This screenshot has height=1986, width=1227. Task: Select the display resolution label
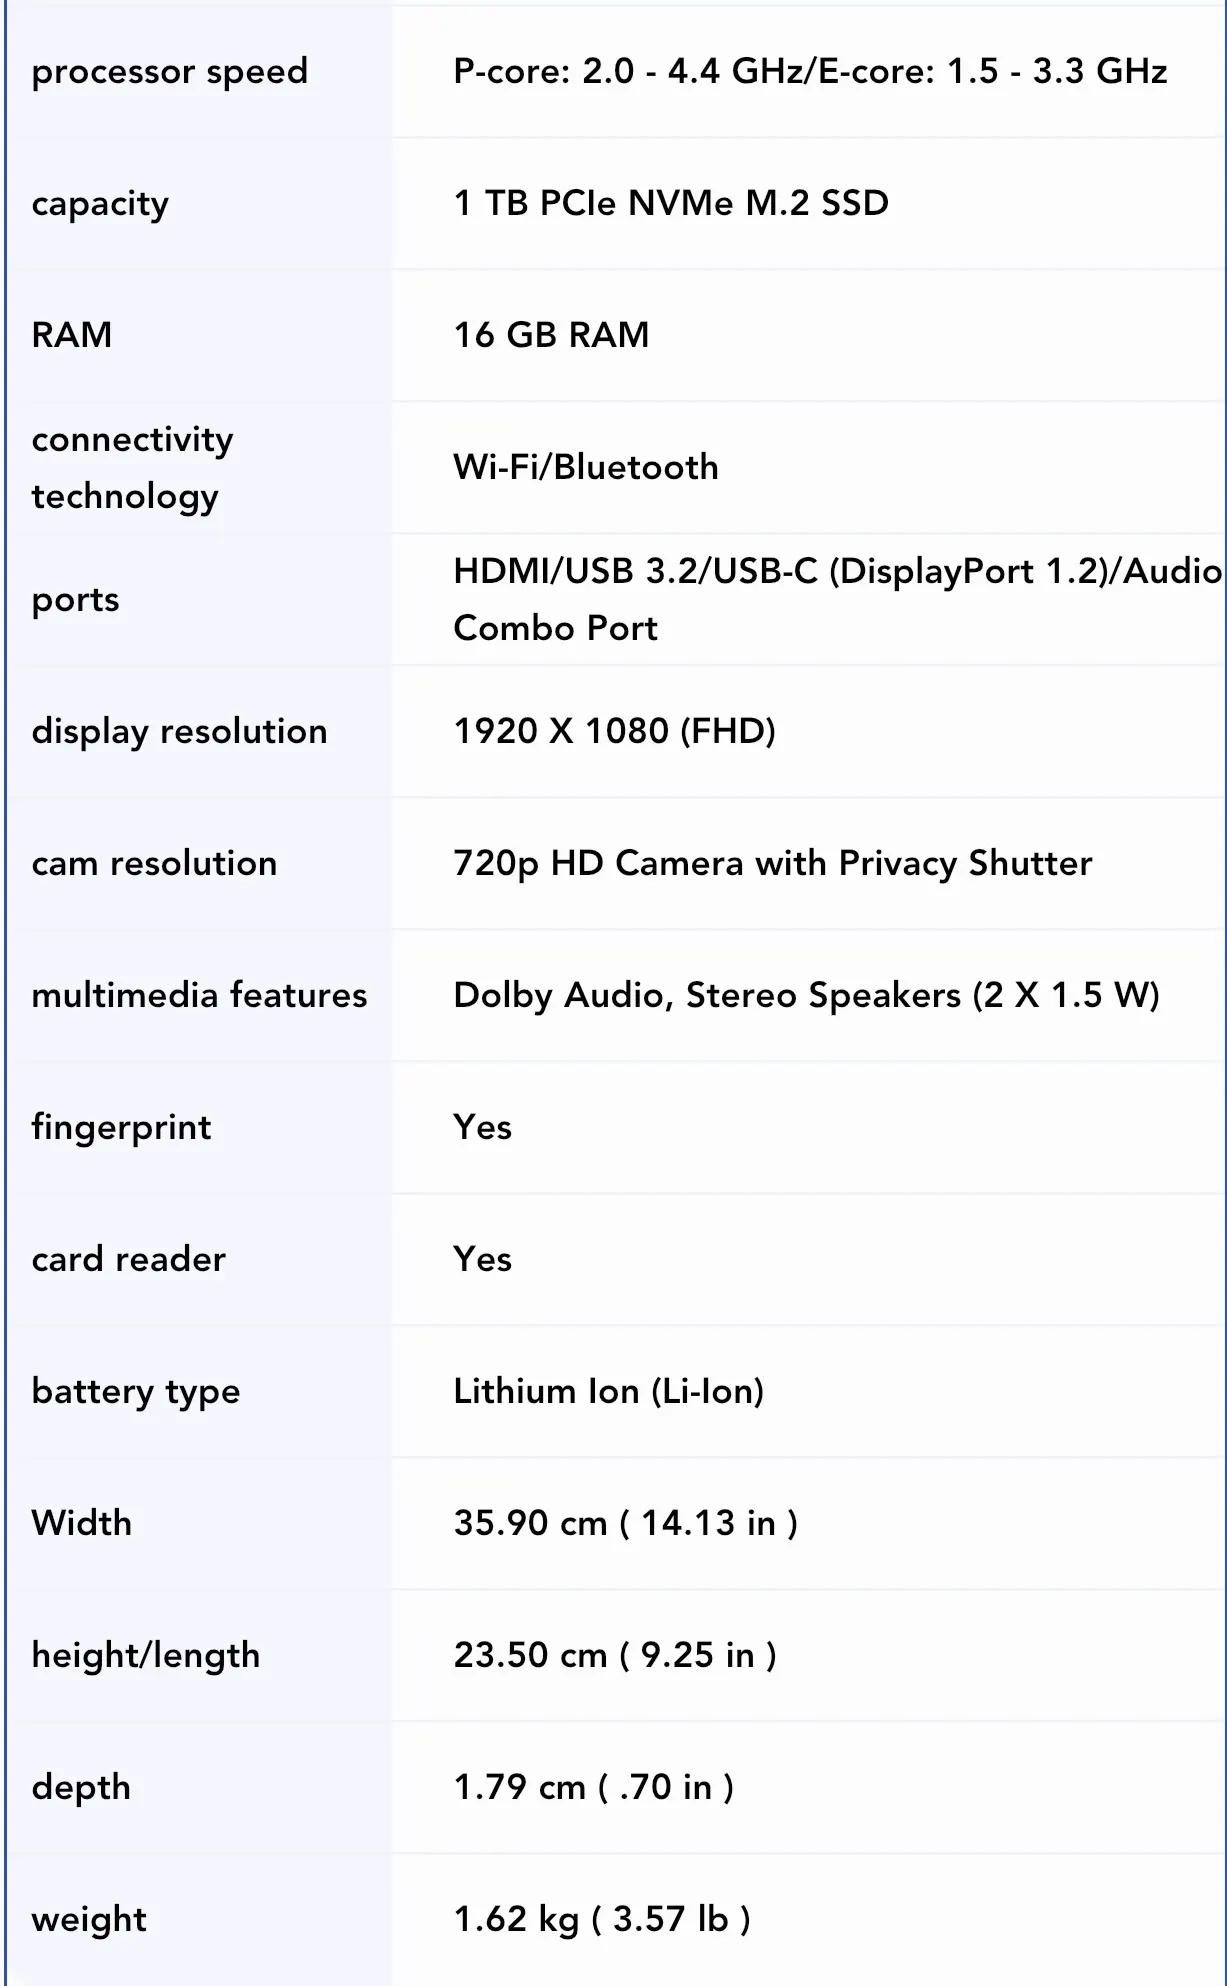[179, 731]
